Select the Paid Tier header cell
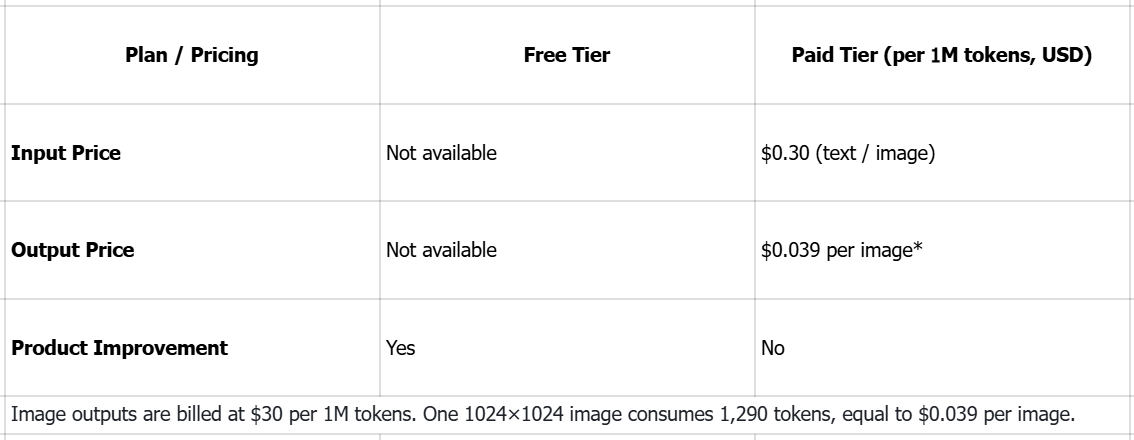The image size is (1134, 440). click(x=942, y=55)
